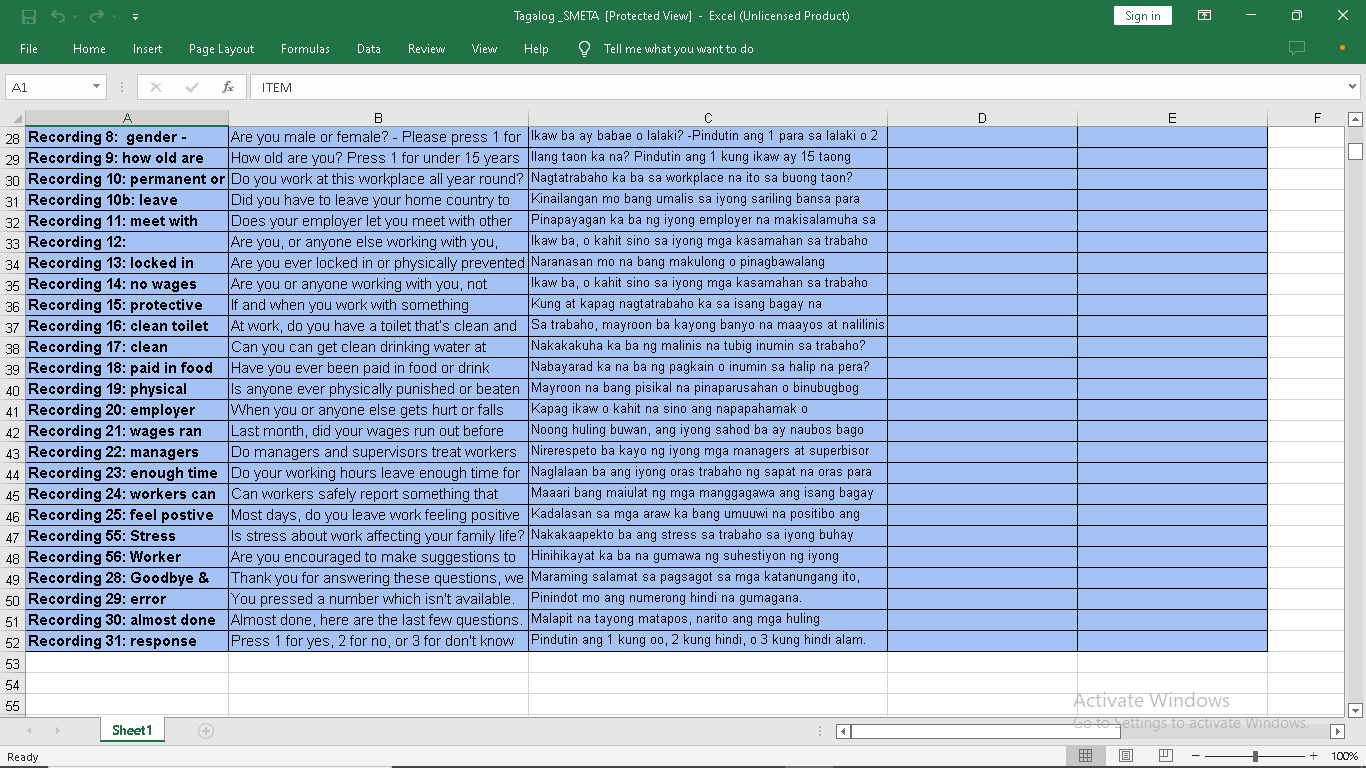
Task: Undo the last action via toolbar icon
Action: [57, 16]
